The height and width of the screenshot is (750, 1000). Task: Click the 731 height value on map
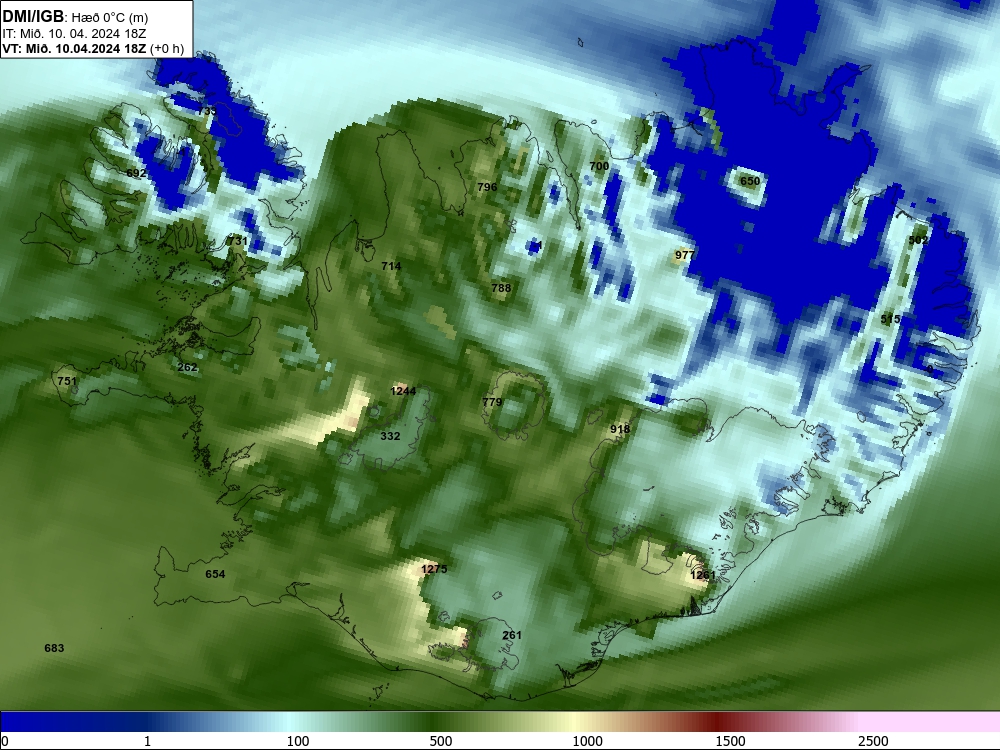click(237, 241)
